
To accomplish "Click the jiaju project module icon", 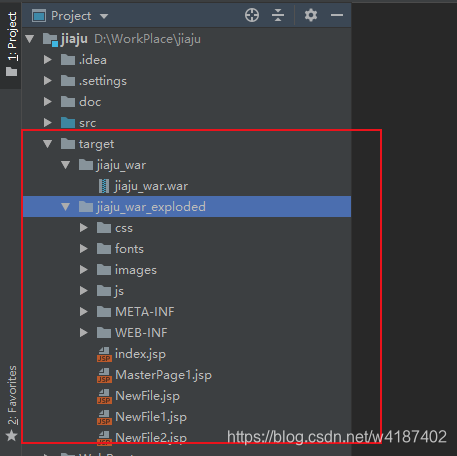I will coord(50,40).
